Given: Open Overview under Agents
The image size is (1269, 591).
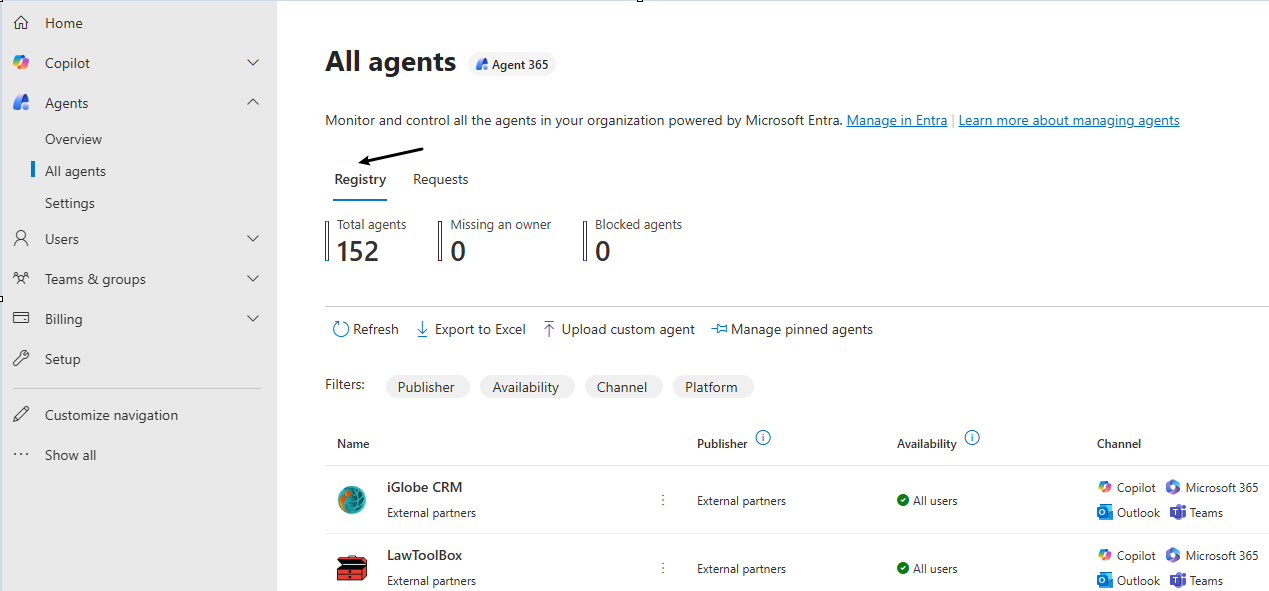Looking at the screenshot, I should [x=74, y=139].
